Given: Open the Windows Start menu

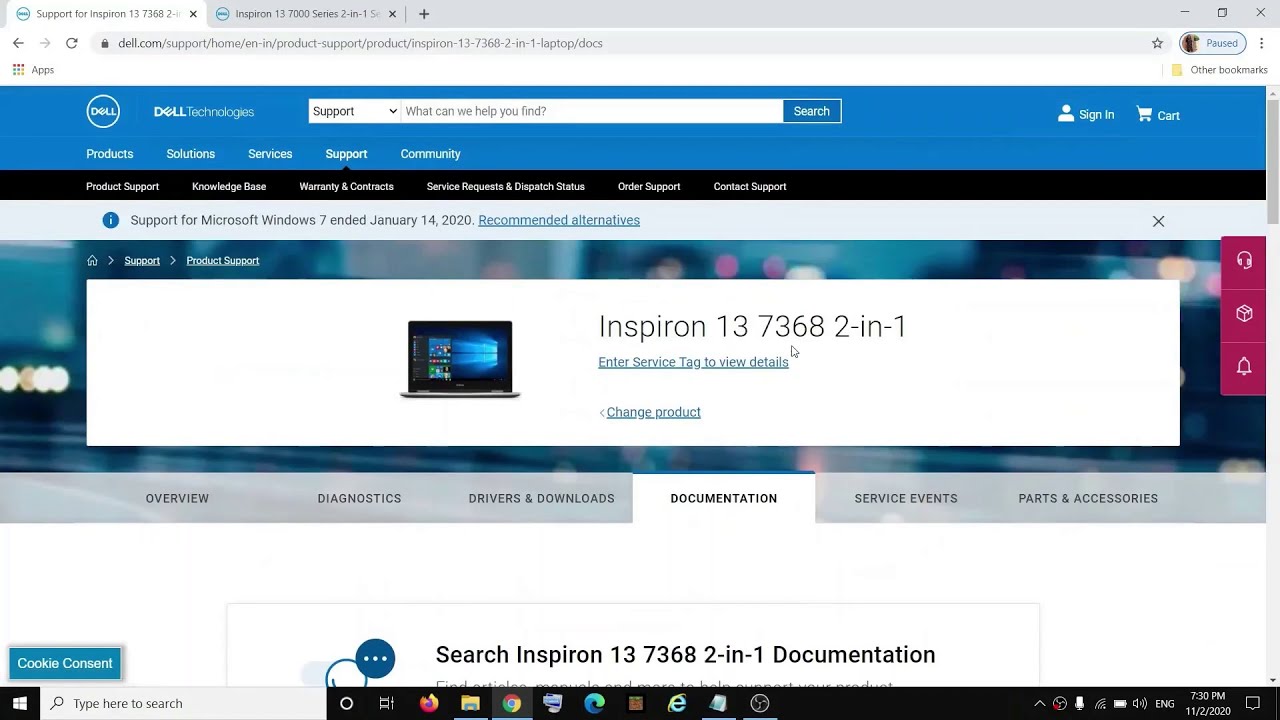Looking at the screenshot, I should pos(20,703).
